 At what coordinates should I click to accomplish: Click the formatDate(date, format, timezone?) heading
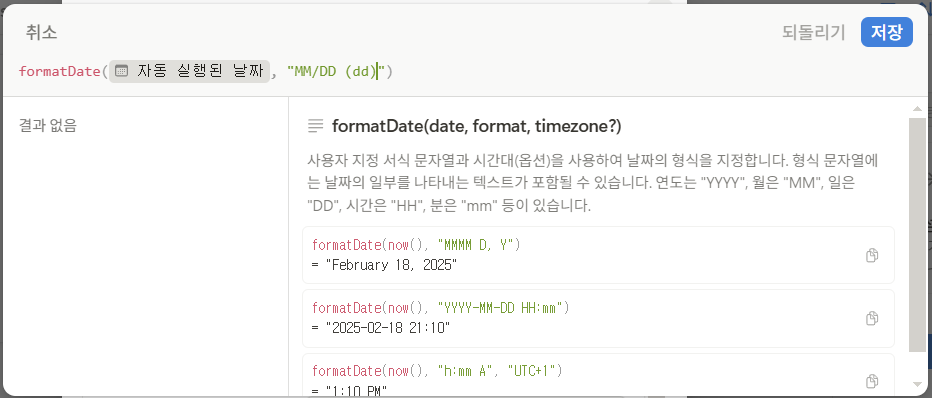pyautogui.click(x=477, y=126)
